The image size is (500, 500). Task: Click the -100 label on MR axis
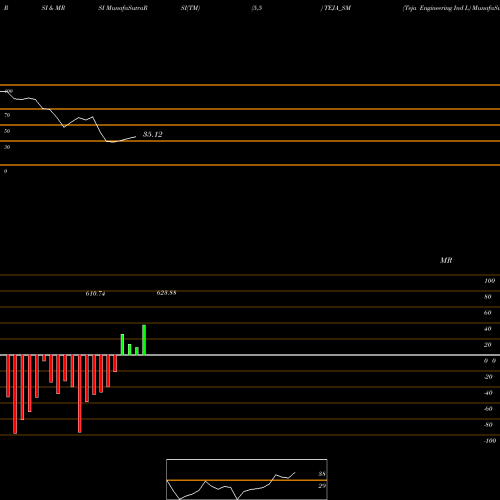point(490,441)
